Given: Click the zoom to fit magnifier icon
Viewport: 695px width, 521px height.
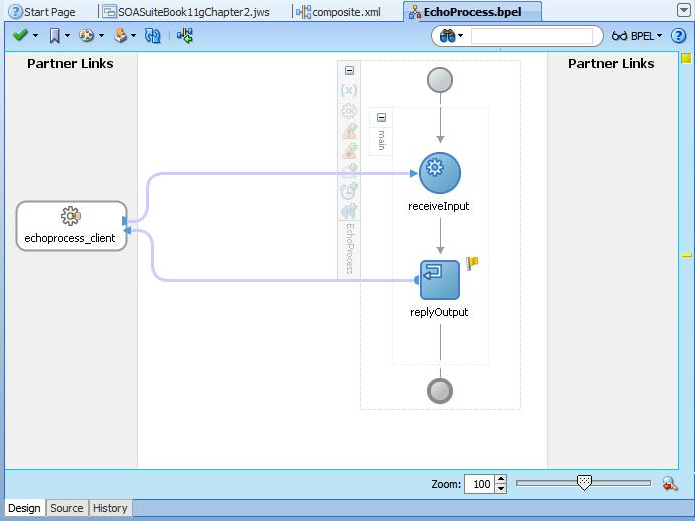Looking at the screenshot, I should click(670, 484).
